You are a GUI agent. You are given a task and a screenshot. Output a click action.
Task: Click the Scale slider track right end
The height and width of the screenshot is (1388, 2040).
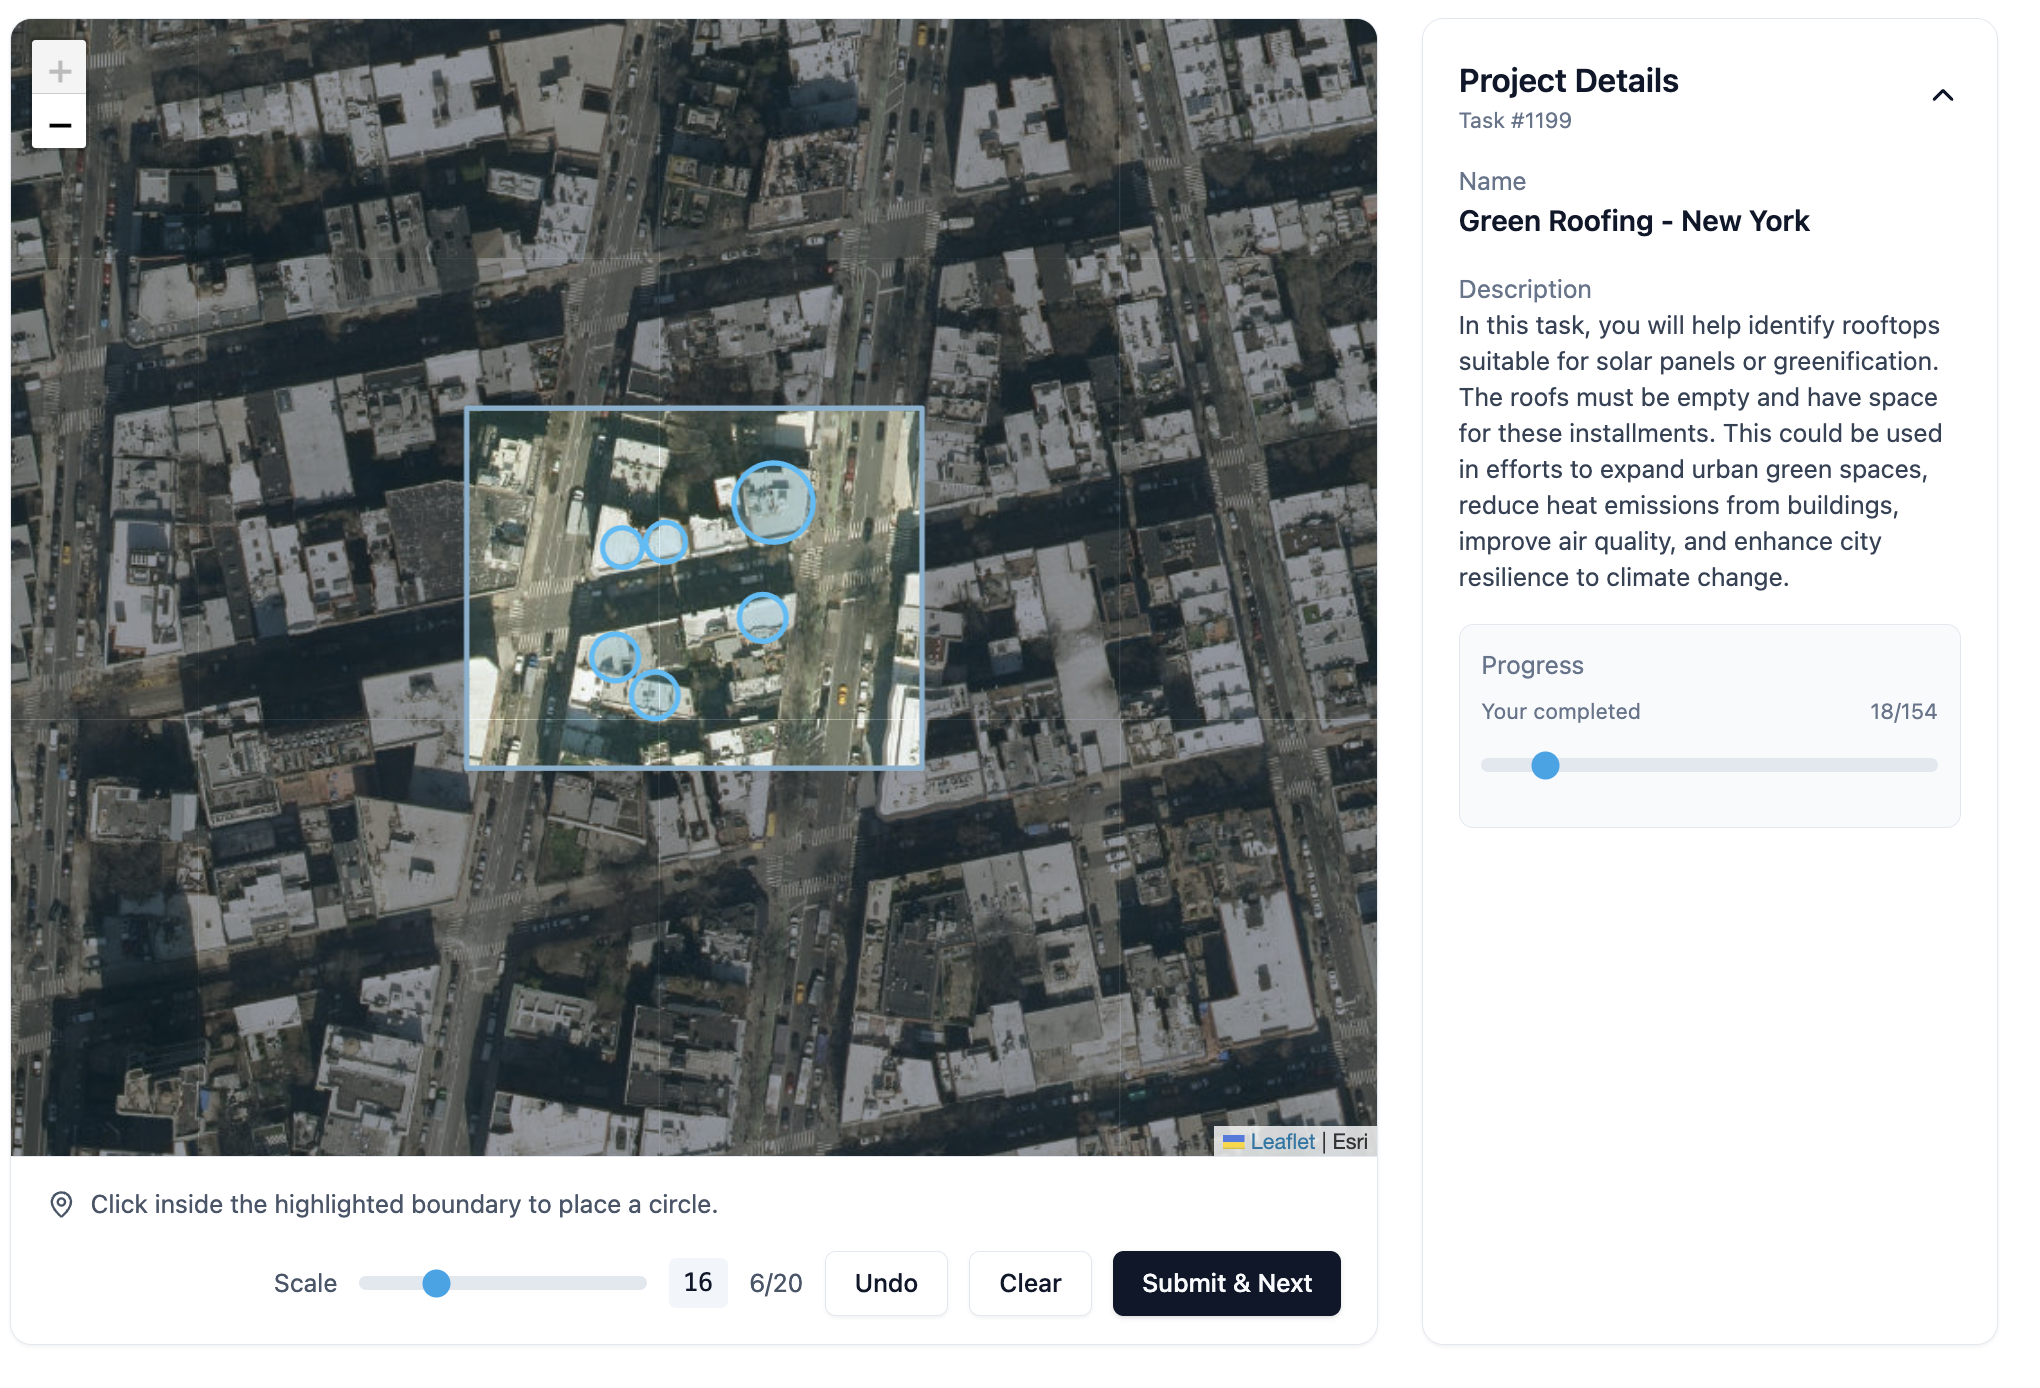pyautogui.click(x=641, y=1283)
